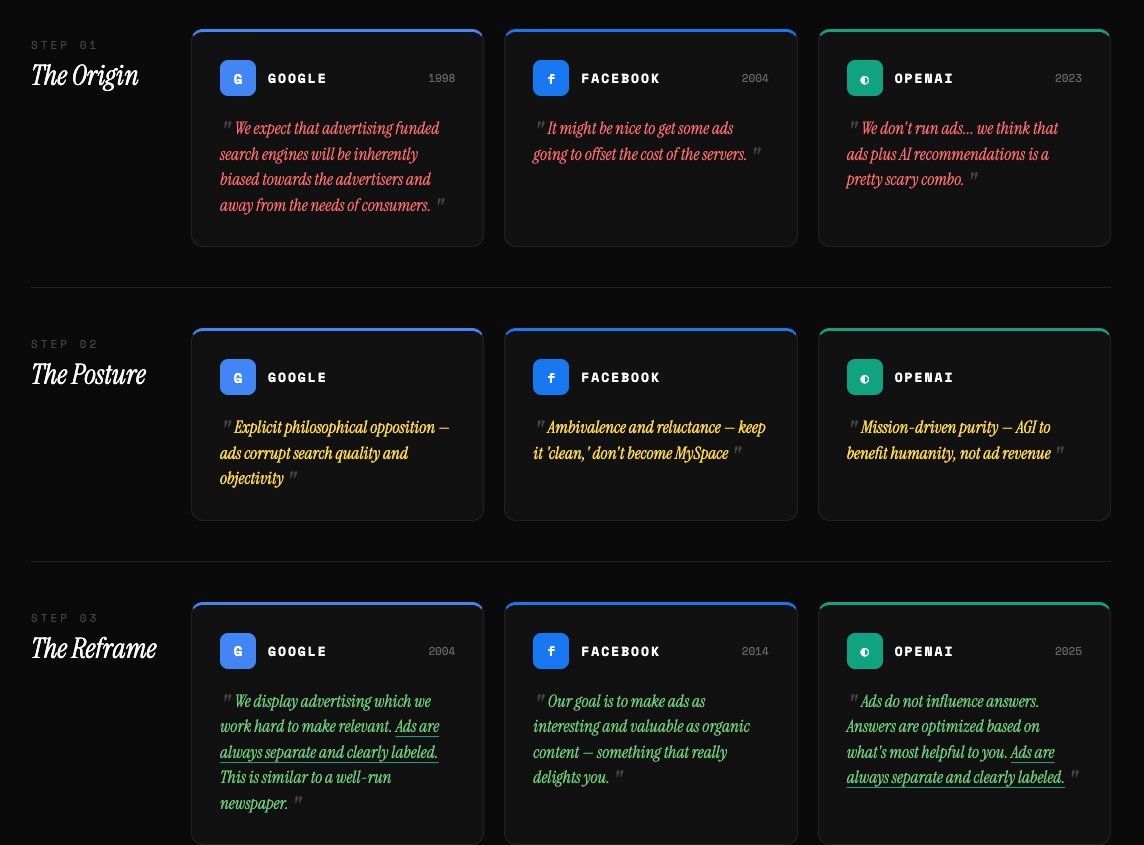Click 'The Reframe' heading
Image resolution: width=1144 pixels, height=845 pixels.
[93, 648]
